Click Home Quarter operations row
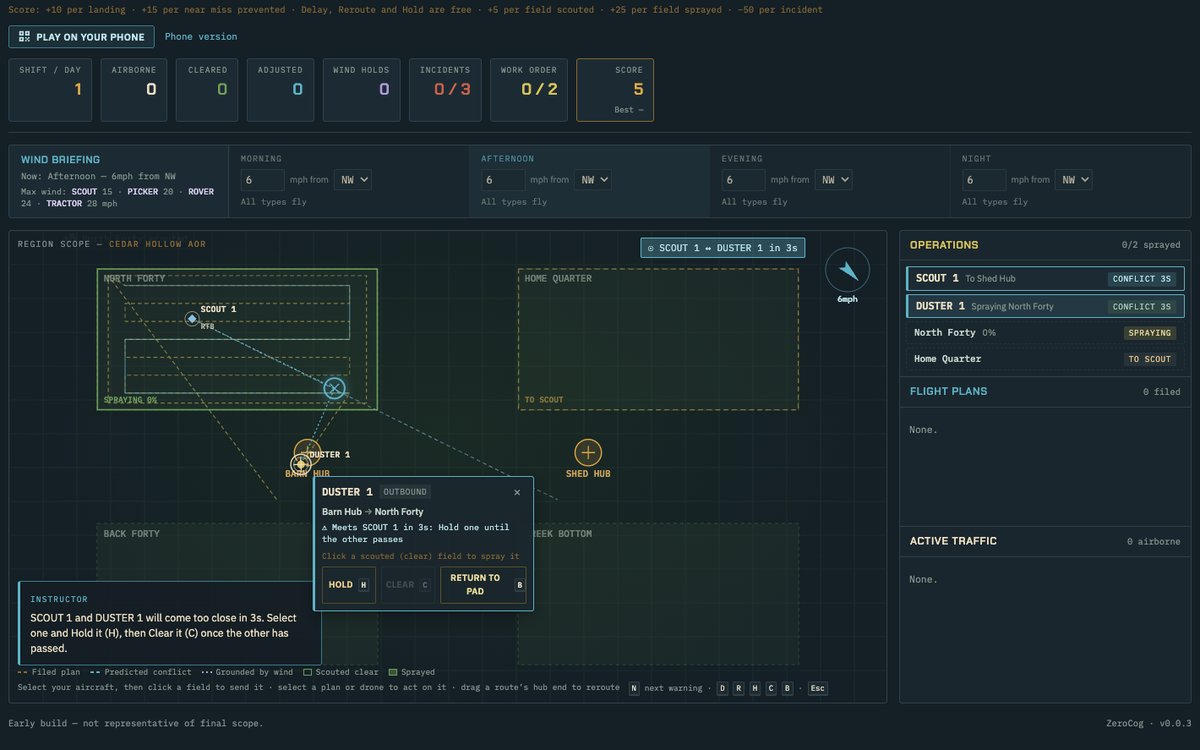The height and width of the screenshot is (750, 1200). point(1045,359)
